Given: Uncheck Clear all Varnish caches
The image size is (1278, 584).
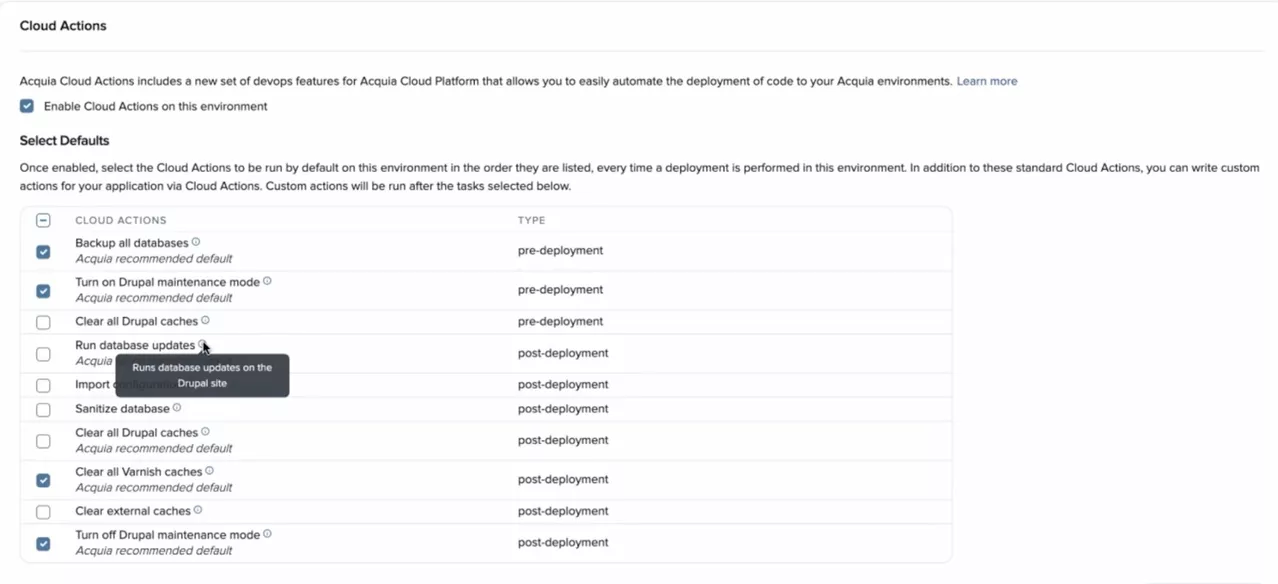Looking at the screenshot, I should 43,480.
